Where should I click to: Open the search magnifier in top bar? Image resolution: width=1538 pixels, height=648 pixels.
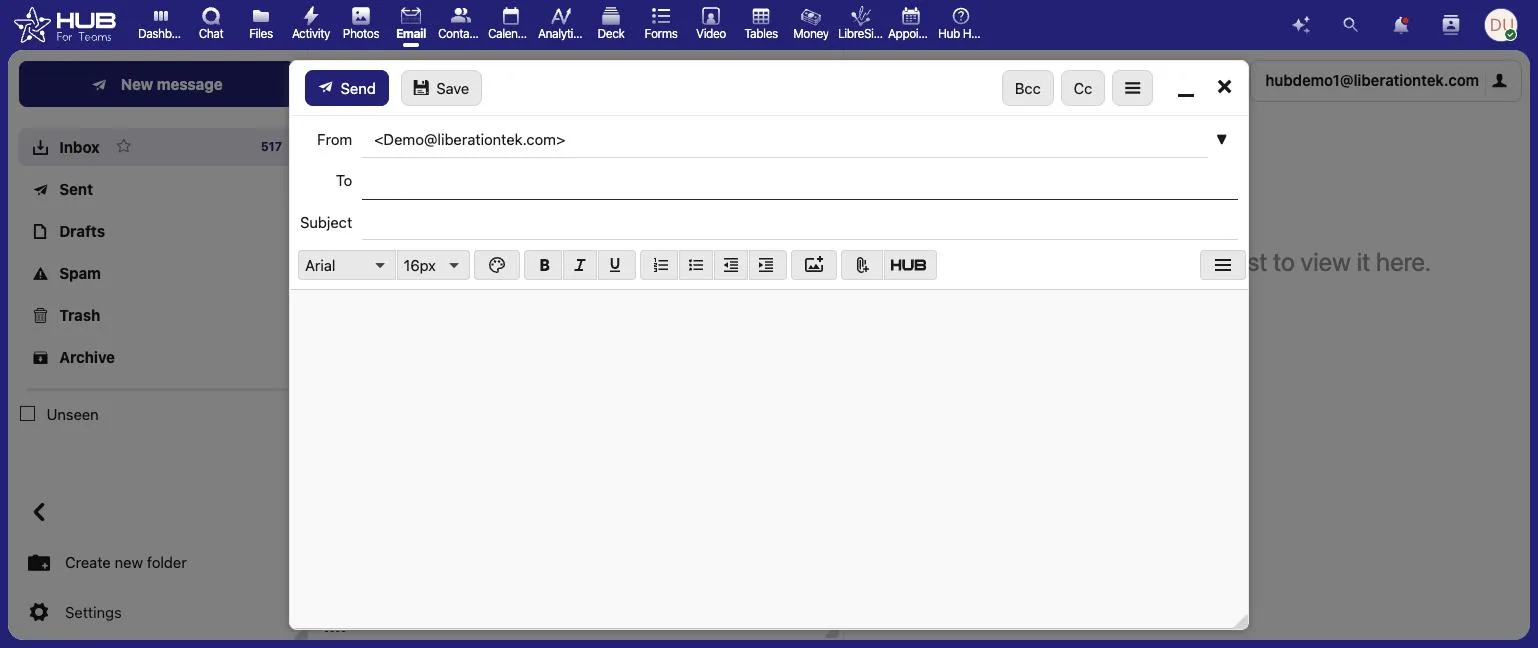tap(1351, 25)
